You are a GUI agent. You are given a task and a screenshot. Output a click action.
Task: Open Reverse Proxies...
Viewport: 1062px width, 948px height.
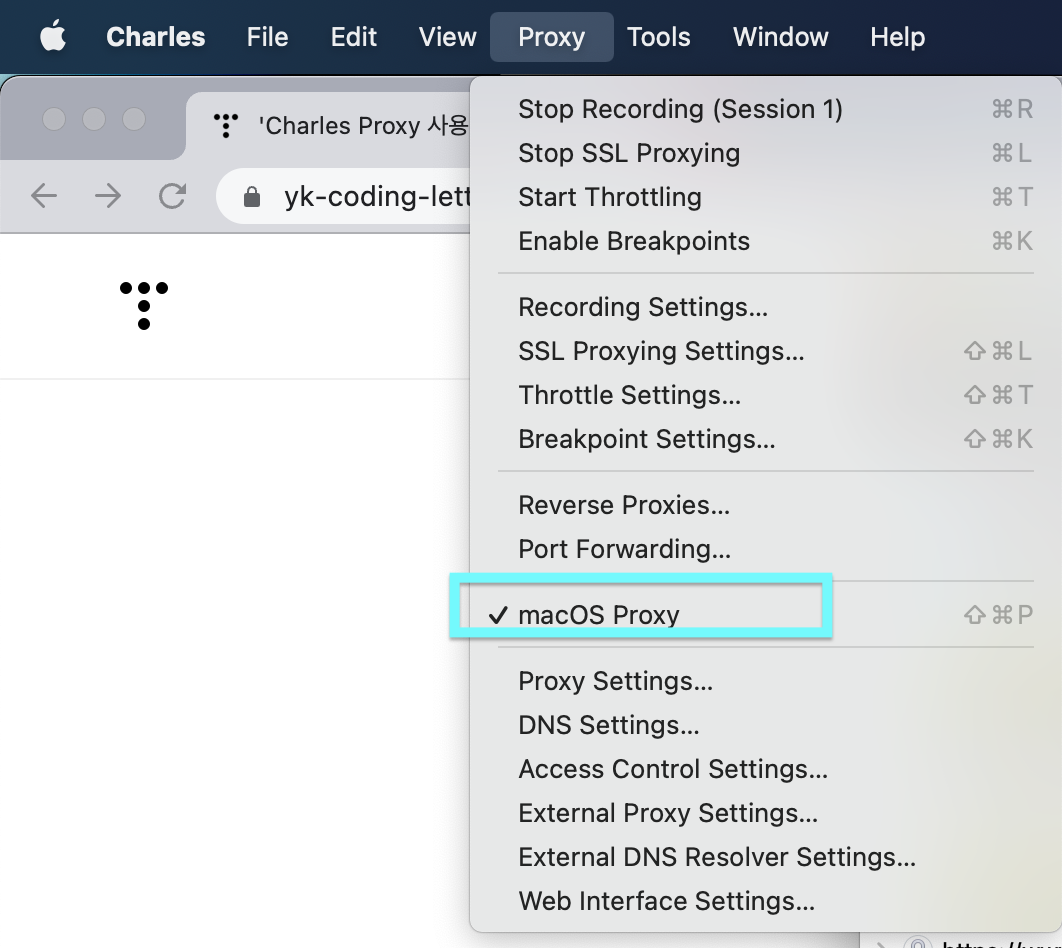pos(765,504)
